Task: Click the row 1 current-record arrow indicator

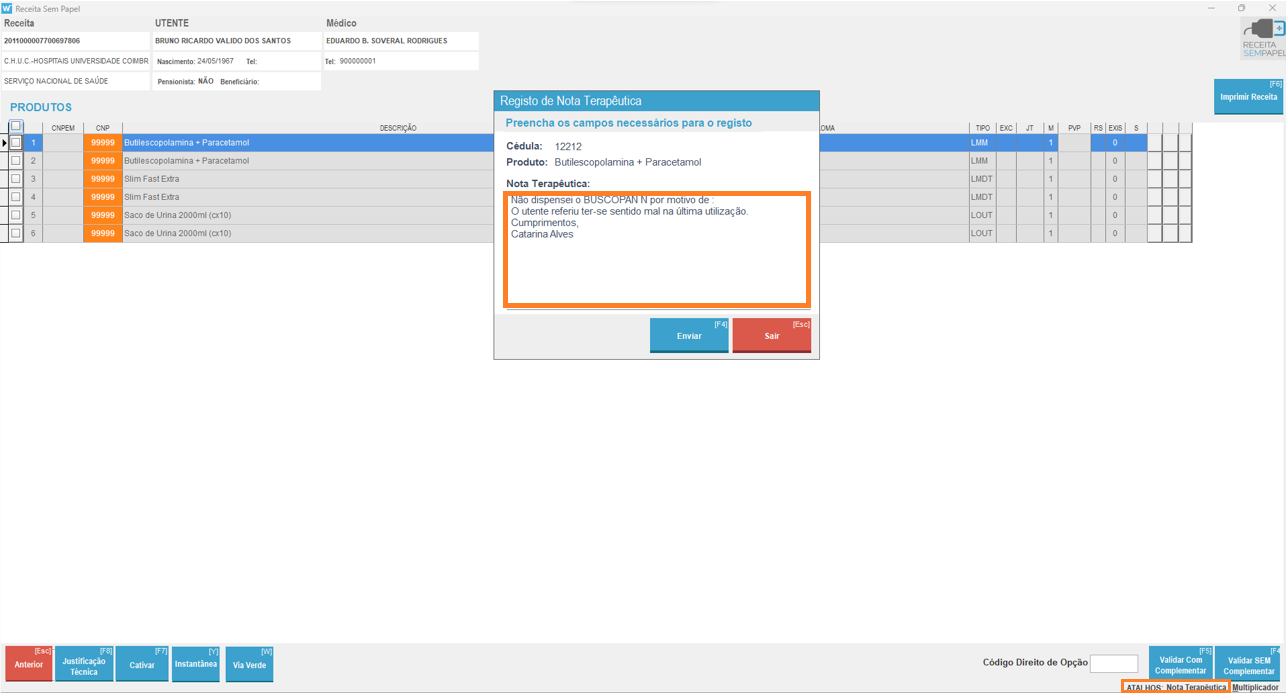Action: point(4,143)
